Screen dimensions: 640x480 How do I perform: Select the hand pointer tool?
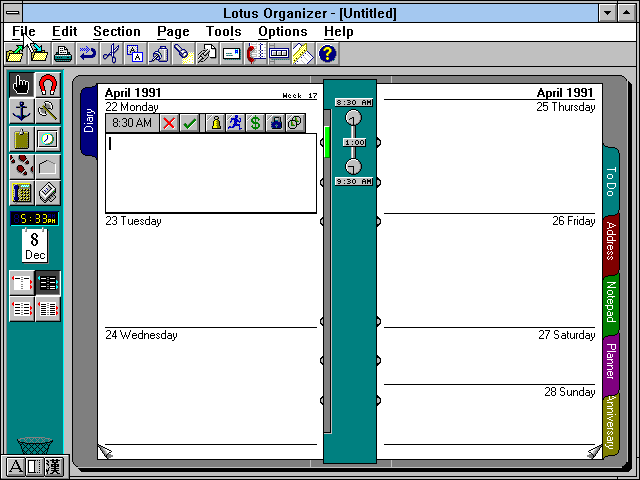(21, 85)
